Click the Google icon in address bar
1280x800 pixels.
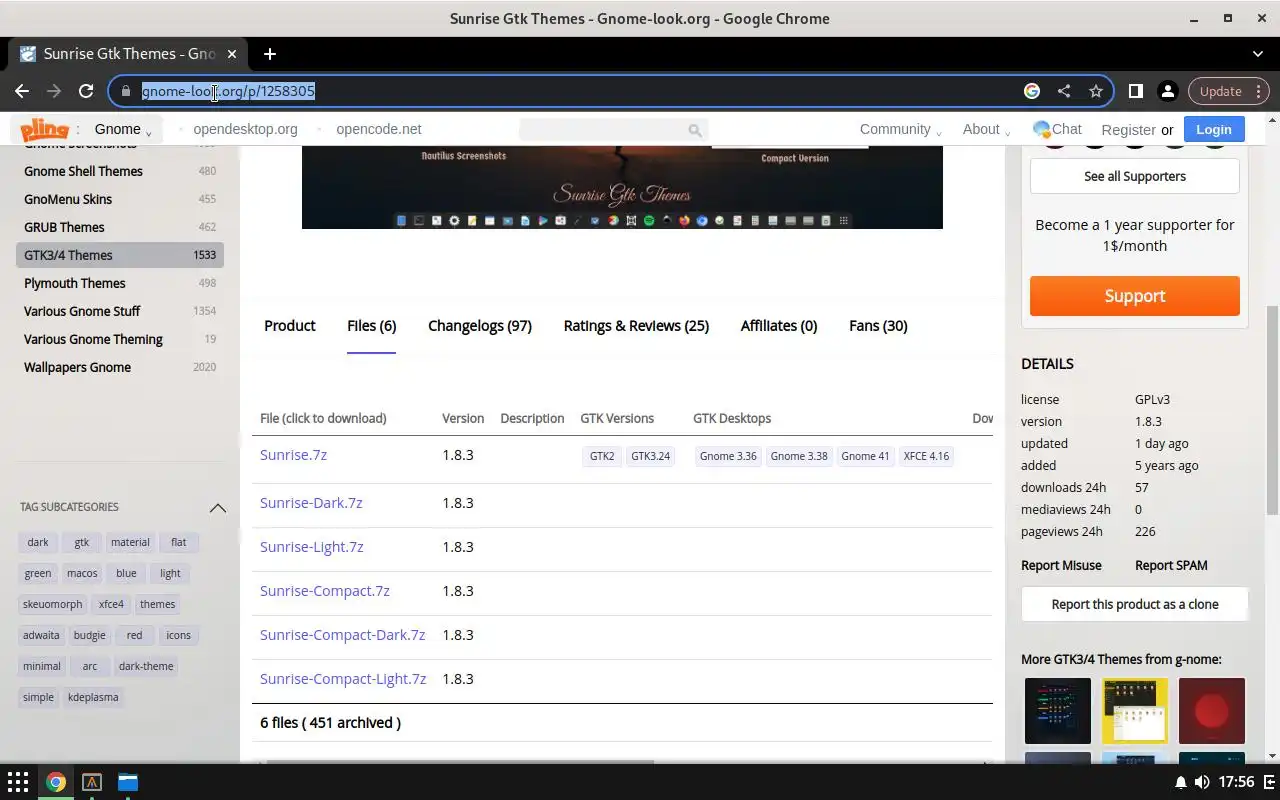[1032, 91]
